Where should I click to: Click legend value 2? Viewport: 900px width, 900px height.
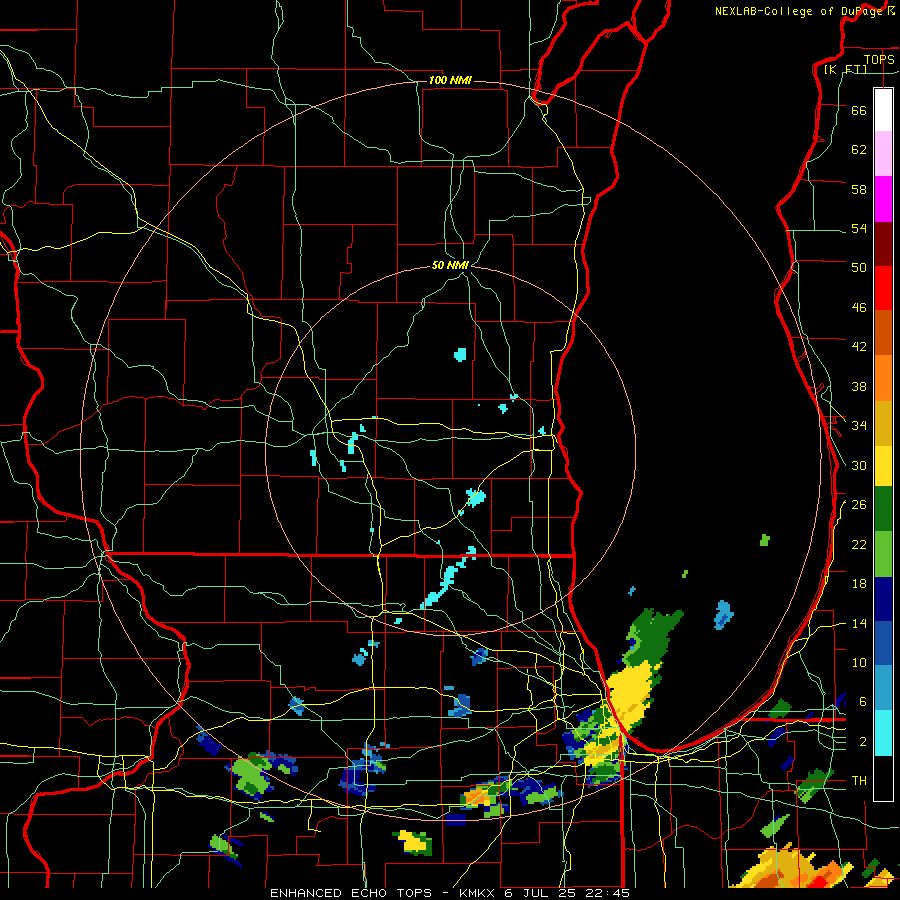tap(862, 742)
